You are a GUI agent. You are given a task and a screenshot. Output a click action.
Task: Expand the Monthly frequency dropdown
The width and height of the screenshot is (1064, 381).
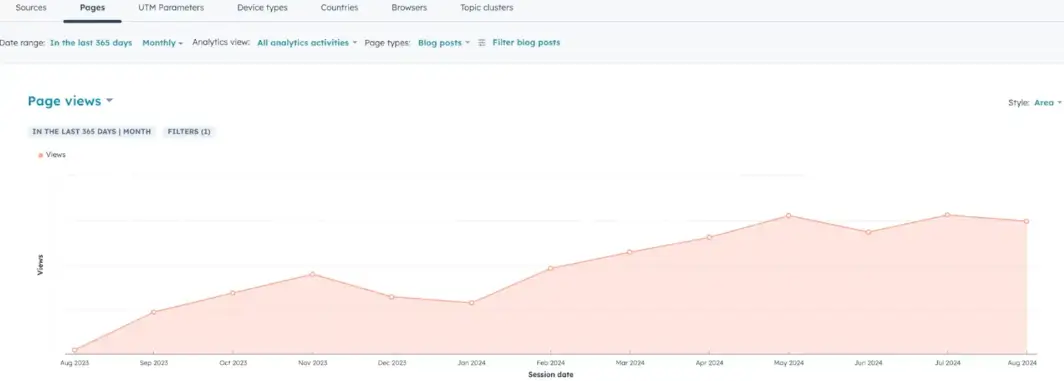coord(163,43)
